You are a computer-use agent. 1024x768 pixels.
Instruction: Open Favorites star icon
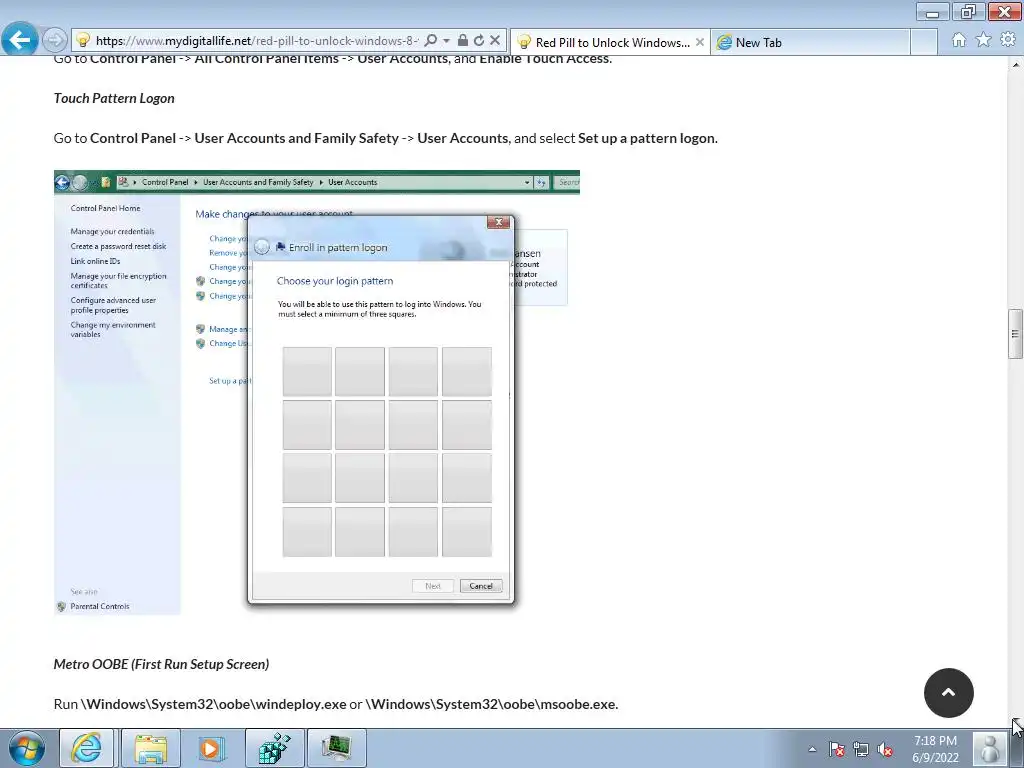[984, 40]
